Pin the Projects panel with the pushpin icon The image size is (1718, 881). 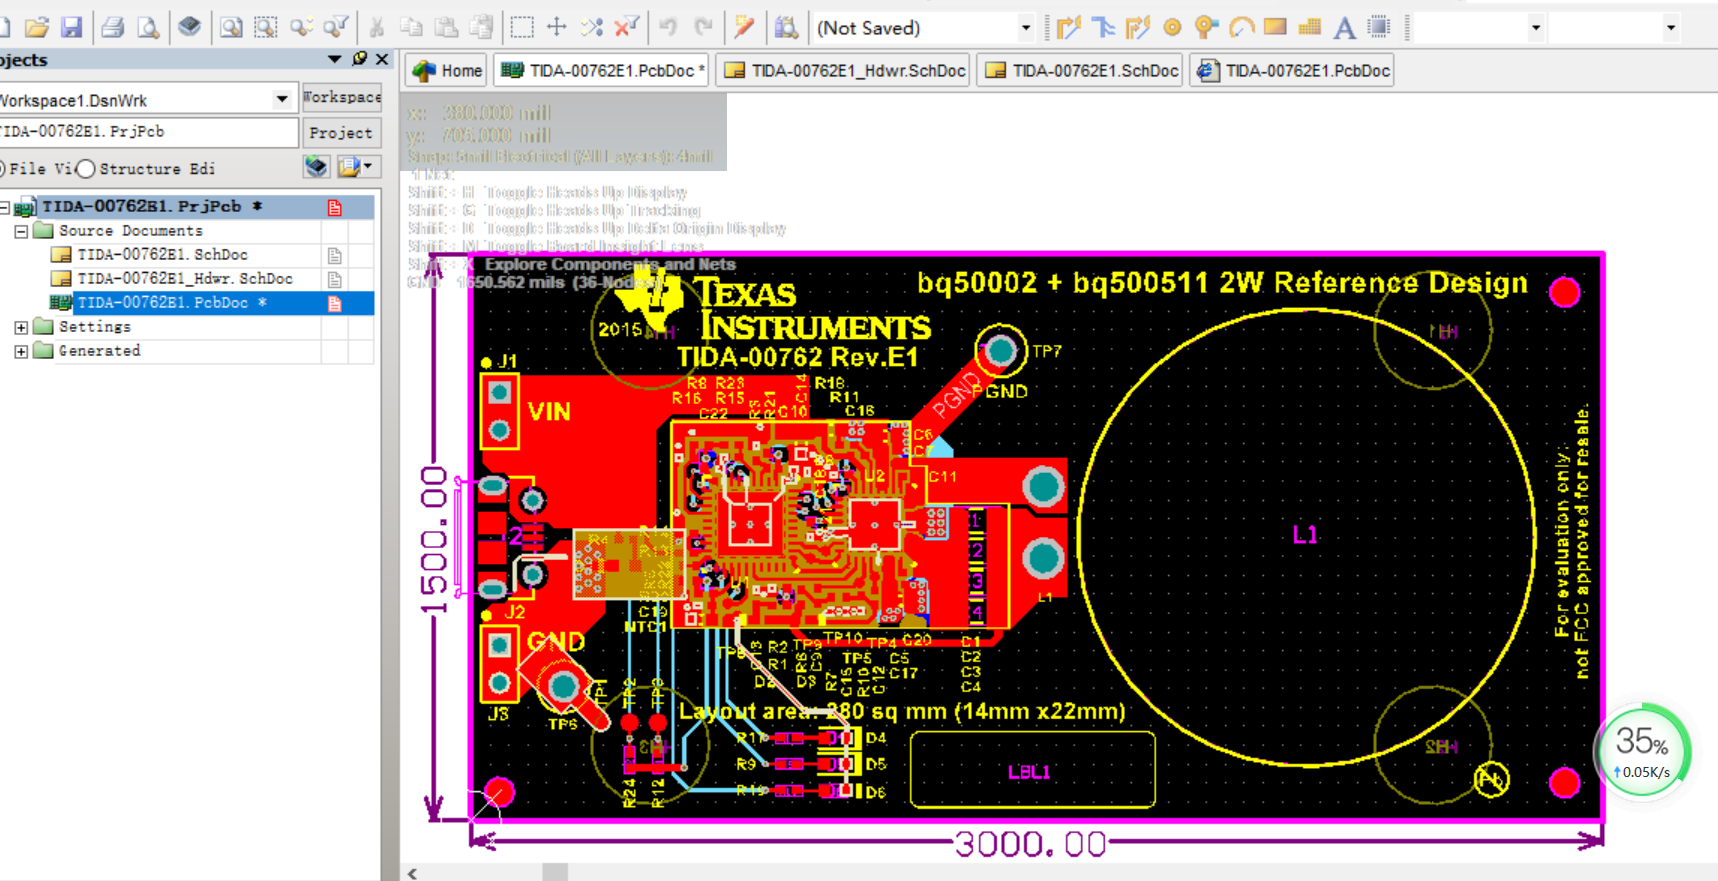(360, 59)
